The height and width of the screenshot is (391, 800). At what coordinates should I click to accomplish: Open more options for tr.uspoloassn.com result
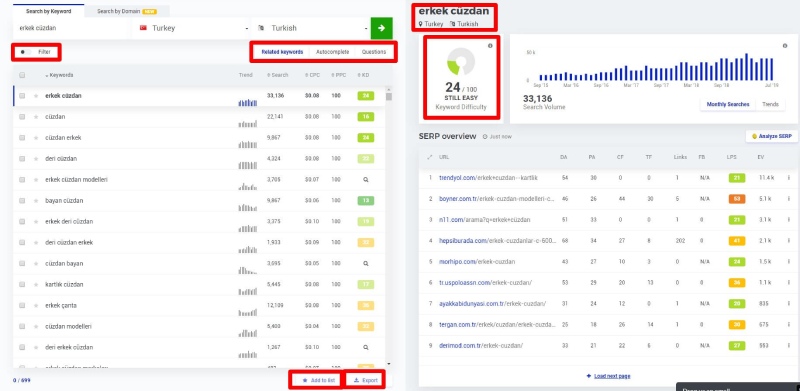[x=788, y=283]
